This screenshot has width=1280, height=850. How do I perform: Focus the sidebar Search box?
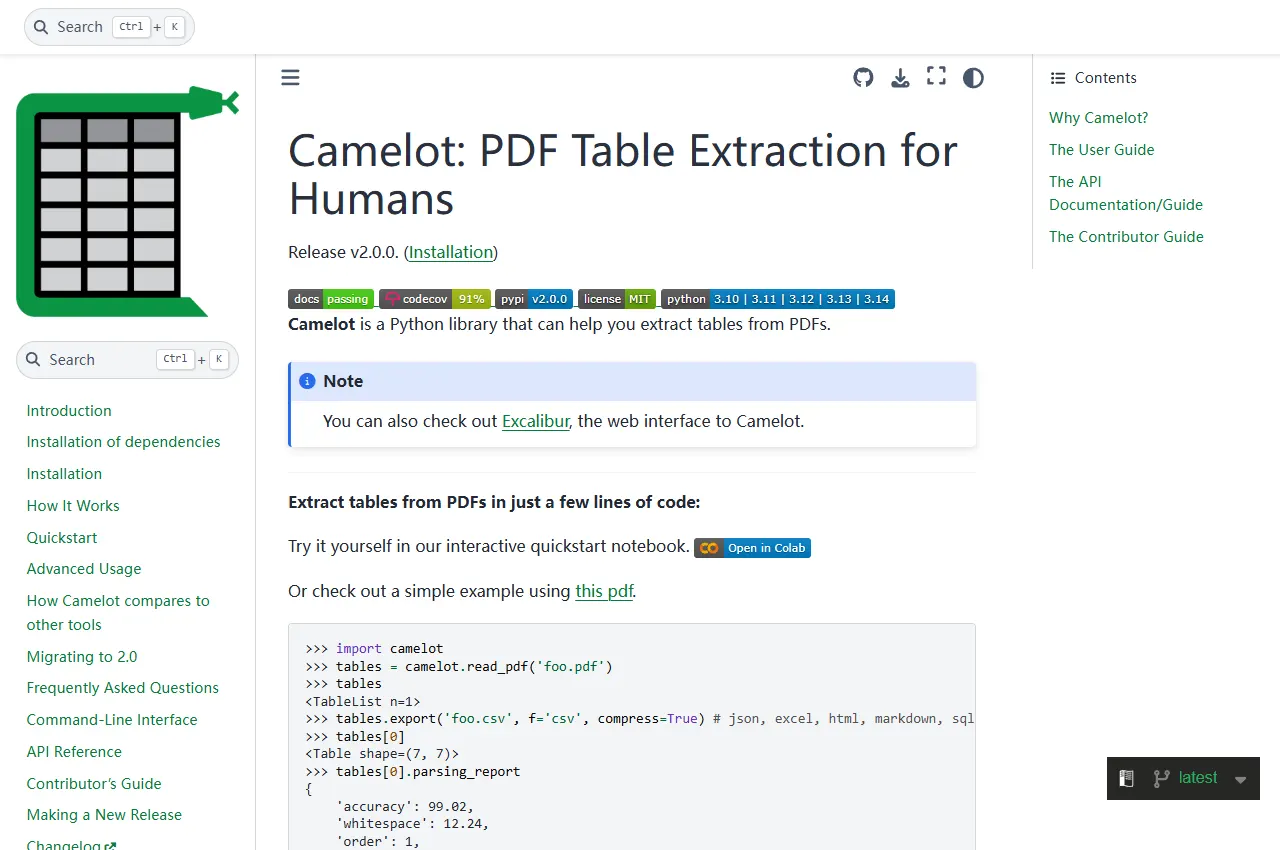pos(127,360)
